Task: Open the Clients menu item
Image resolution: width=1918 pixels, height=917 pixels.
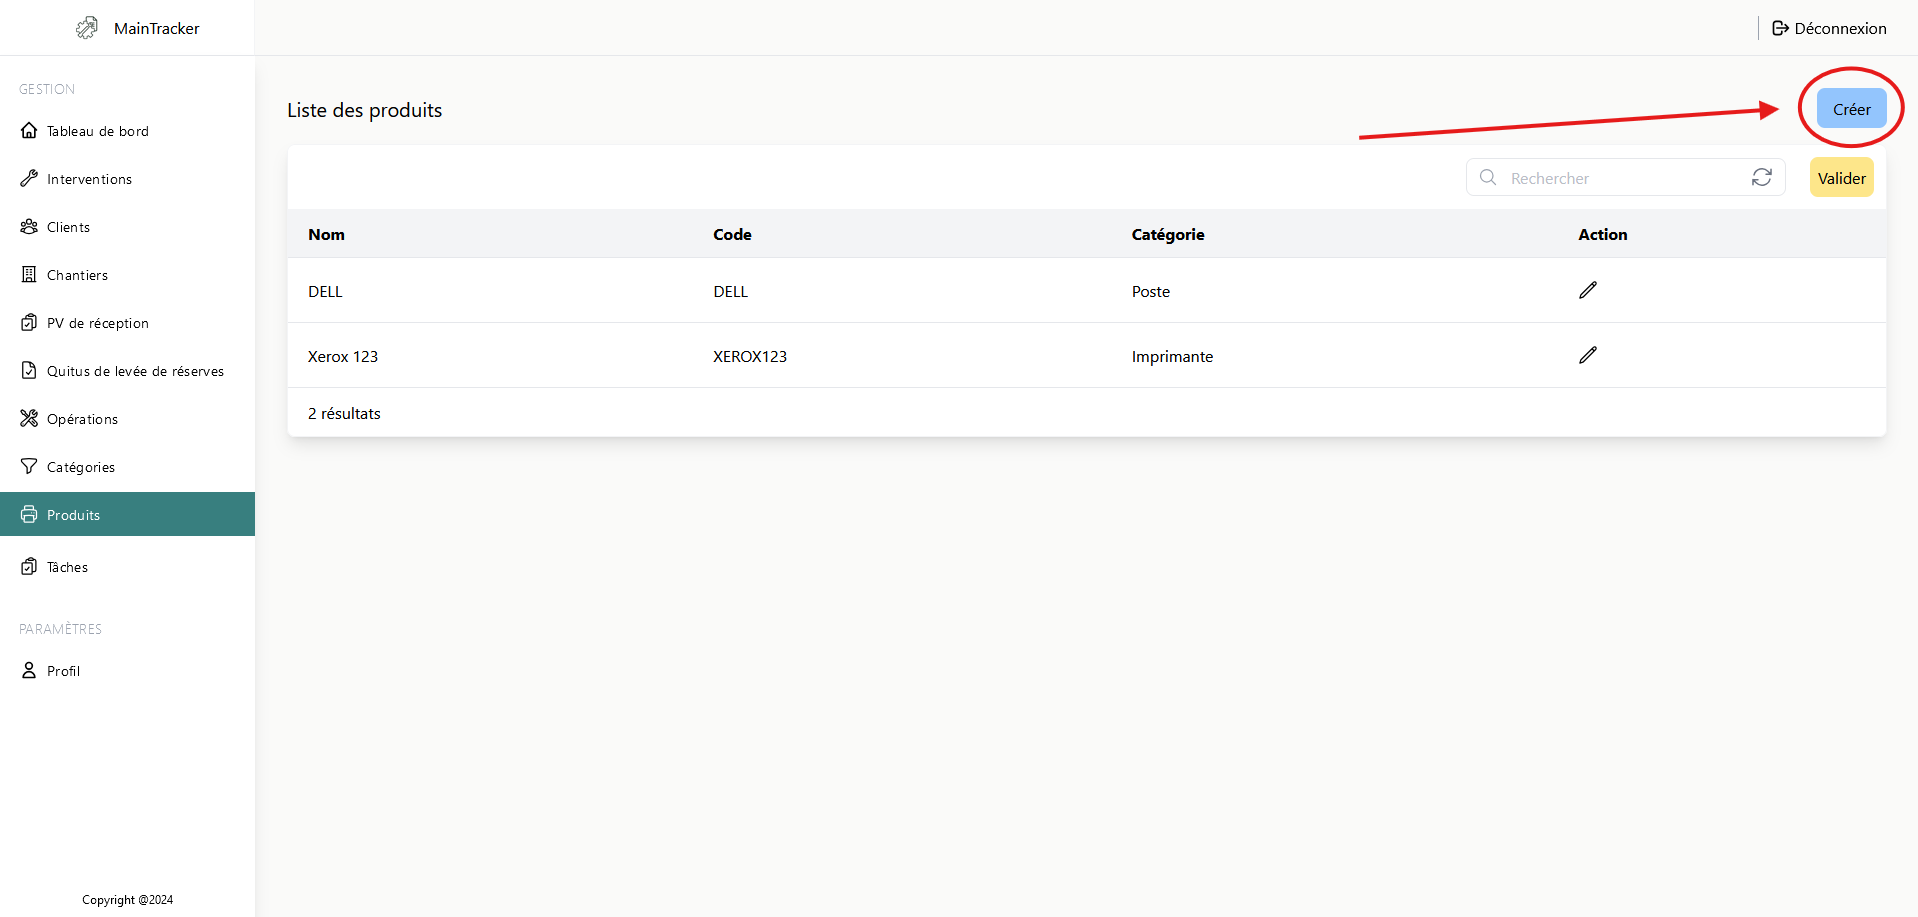Action: tap(68, 227)
